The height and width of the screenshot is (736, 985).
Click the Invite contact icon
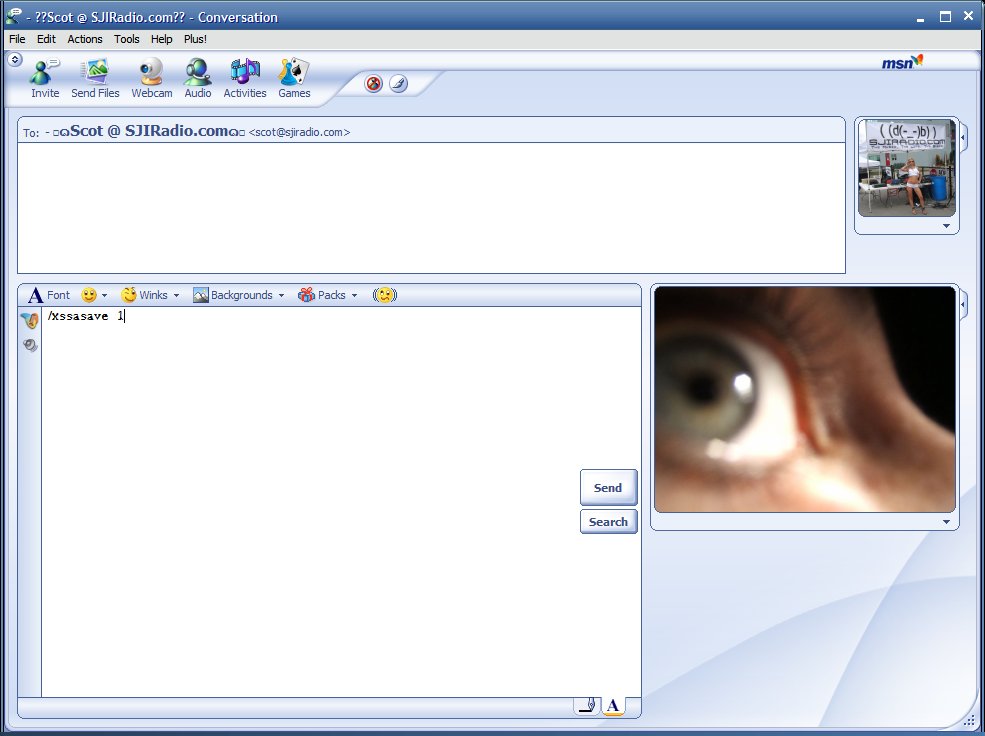(45, 78)
